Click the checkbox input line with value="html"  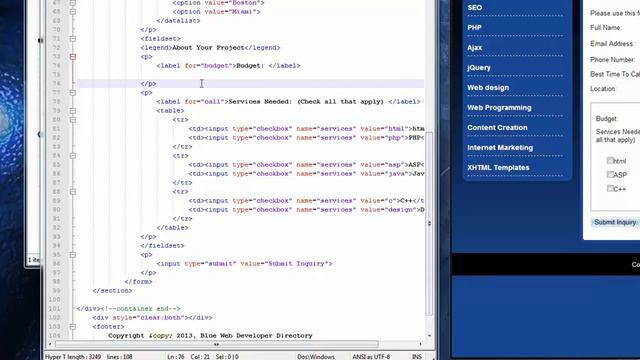(x=306, y=129)
